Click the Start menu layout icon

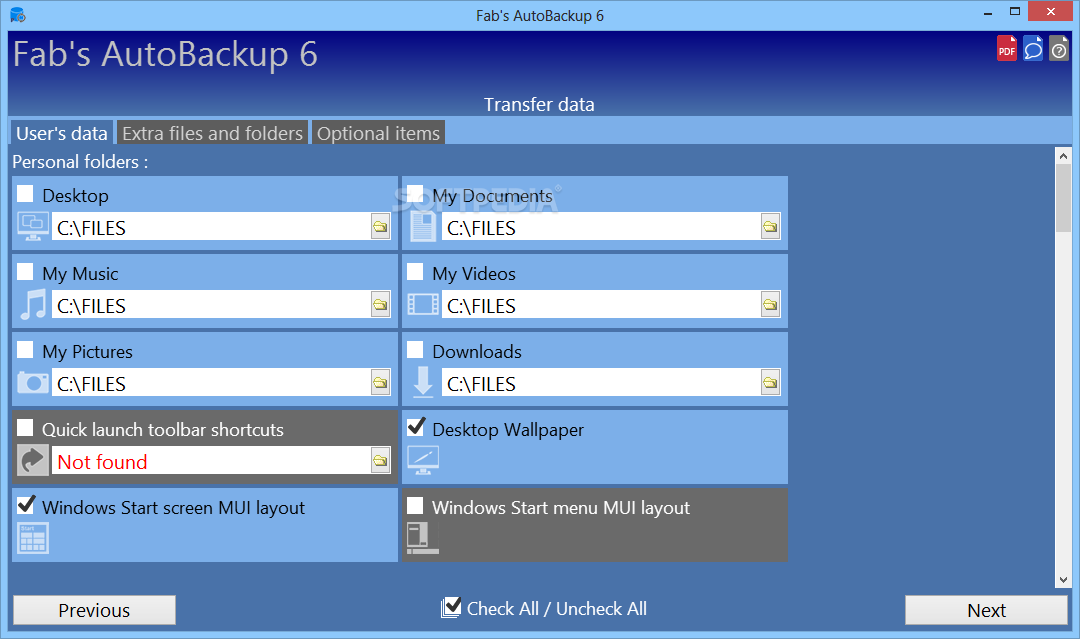click(423, 538)
